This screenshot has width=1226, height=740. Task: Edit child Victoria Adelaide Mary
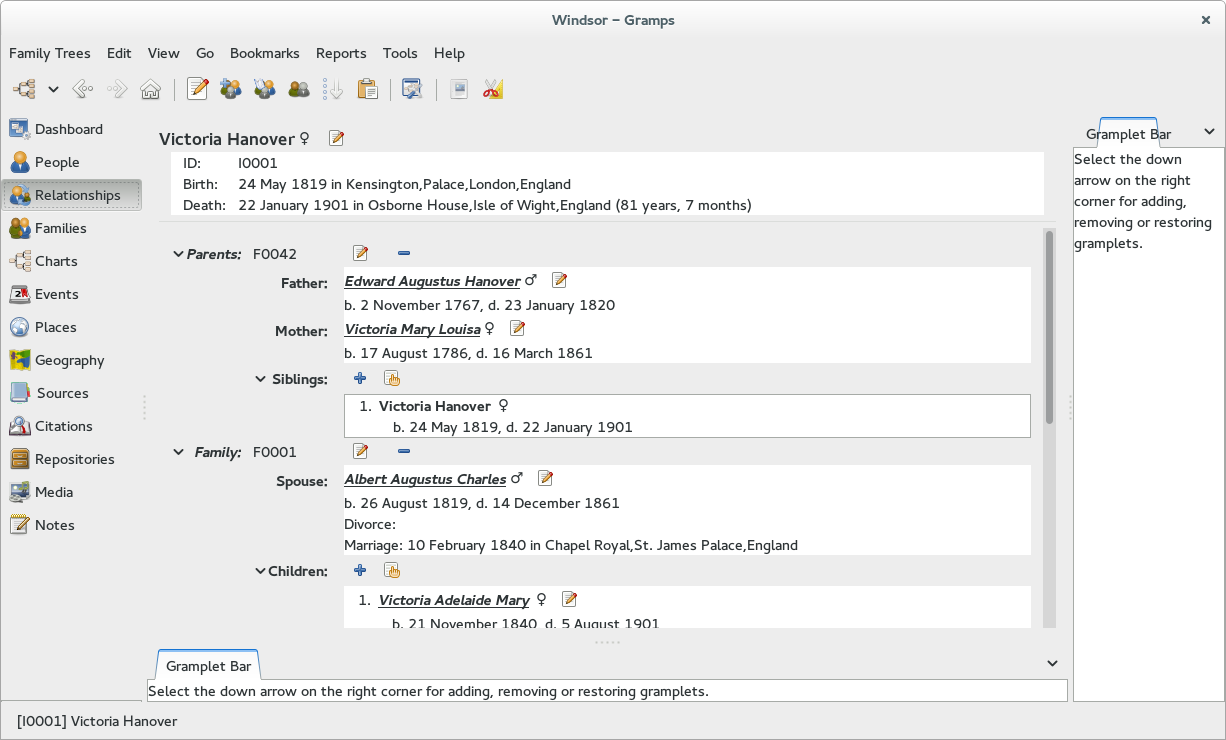pyautogui.click(x=570, y=600)
